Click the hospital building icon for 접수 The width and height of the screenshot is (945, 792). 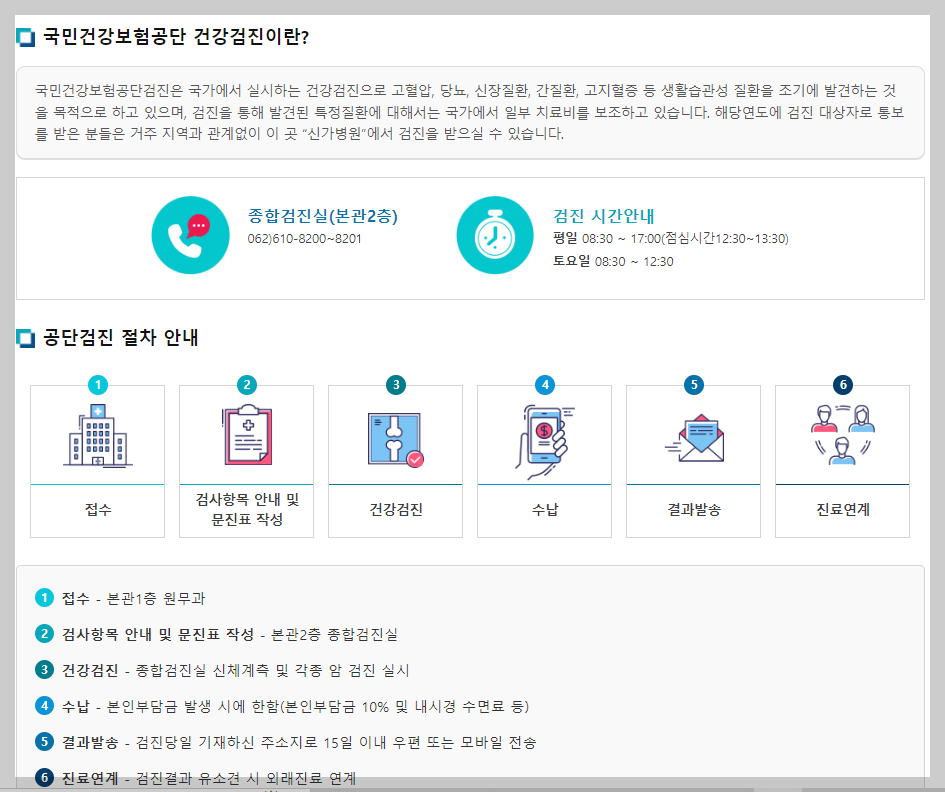tap(98, 435)
